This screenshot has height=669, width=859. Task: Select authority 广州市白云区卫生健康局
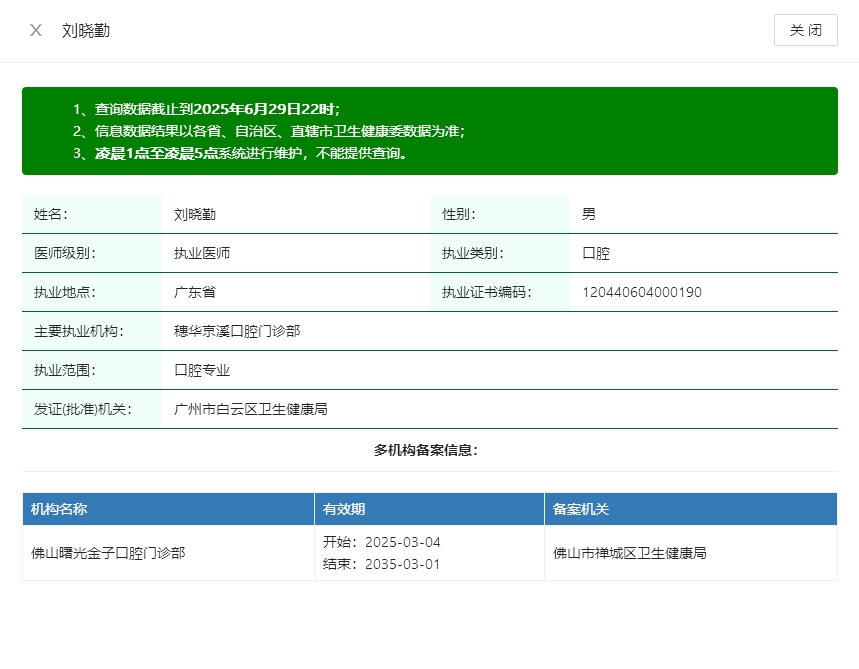[250, 409]
